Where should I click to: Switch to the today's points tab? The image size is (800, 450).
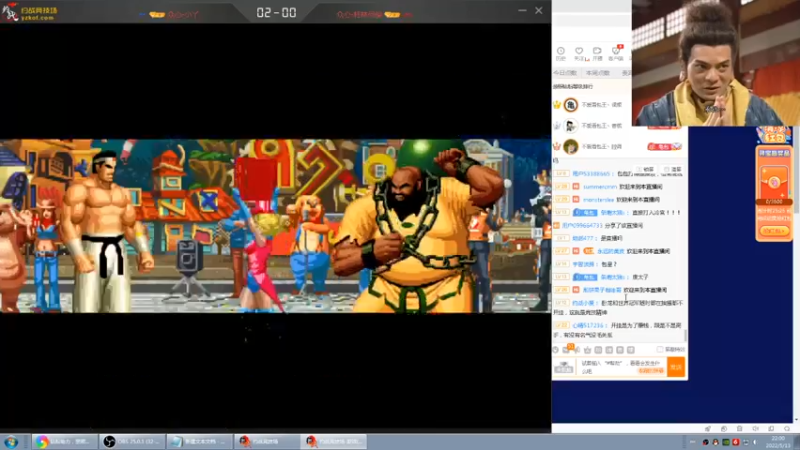(565, 73)
